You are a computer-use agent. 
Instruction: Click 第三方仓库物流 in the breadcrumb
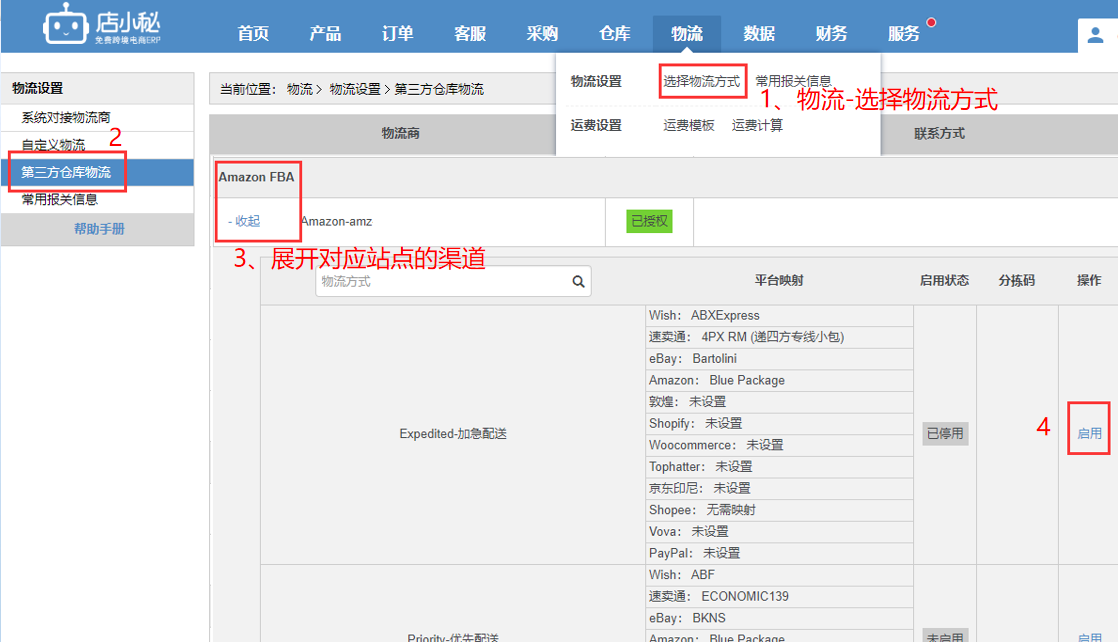point(439,89)
